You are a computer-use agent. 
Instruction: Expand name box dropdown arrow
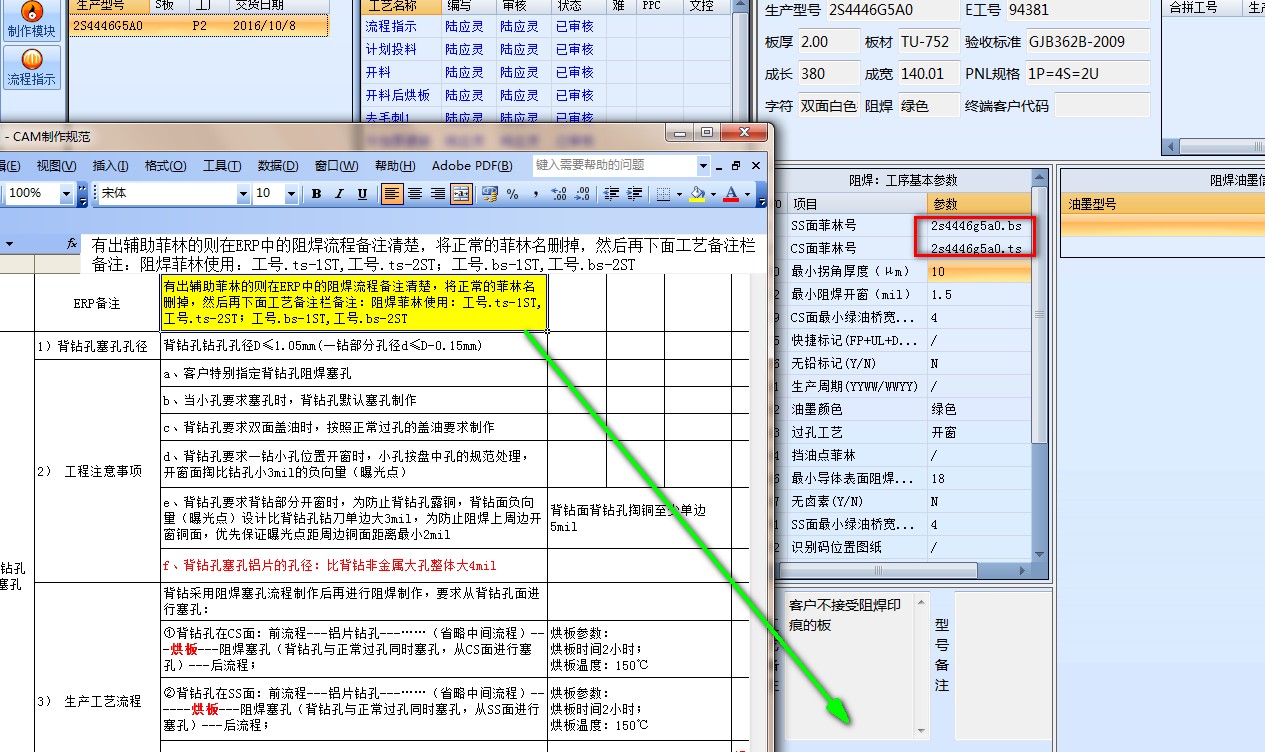10,243
